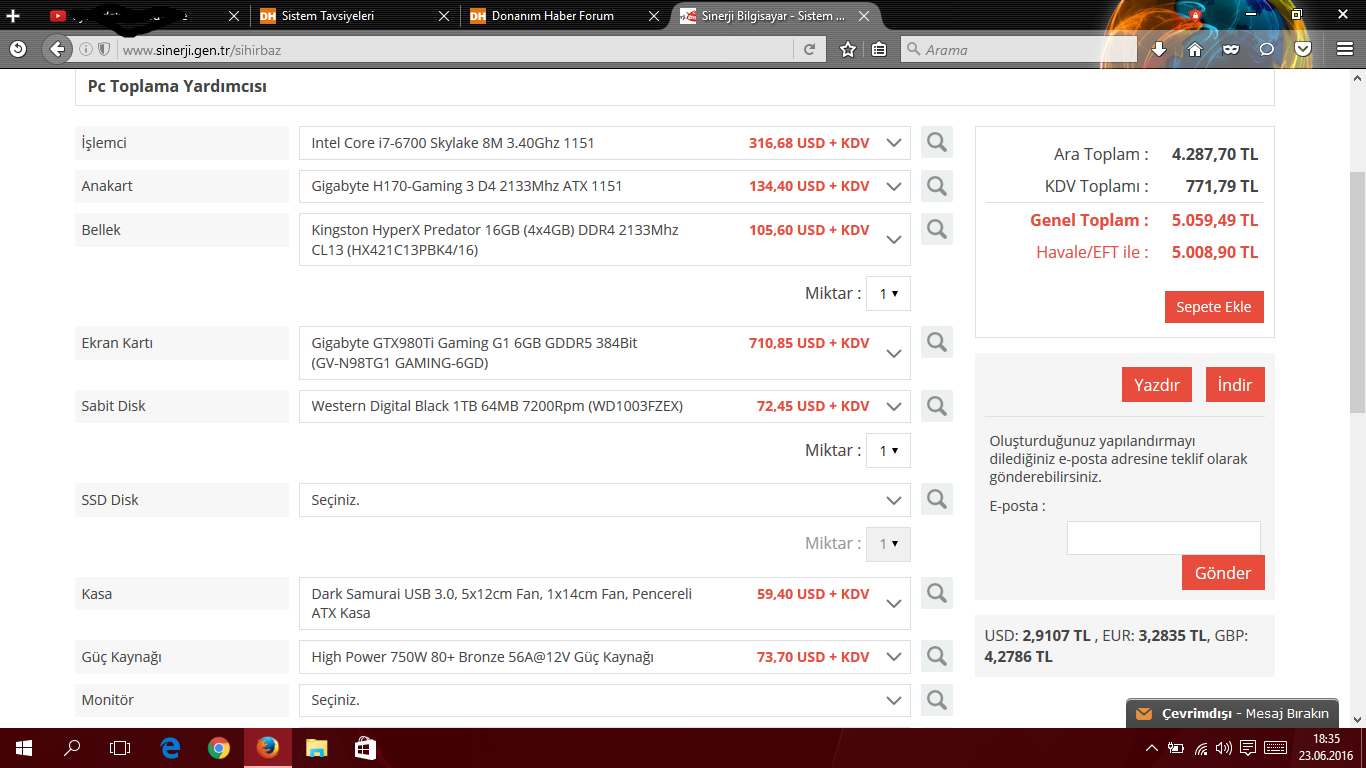Change the Bellek Miktar quantity dropdown

point(888,294)
